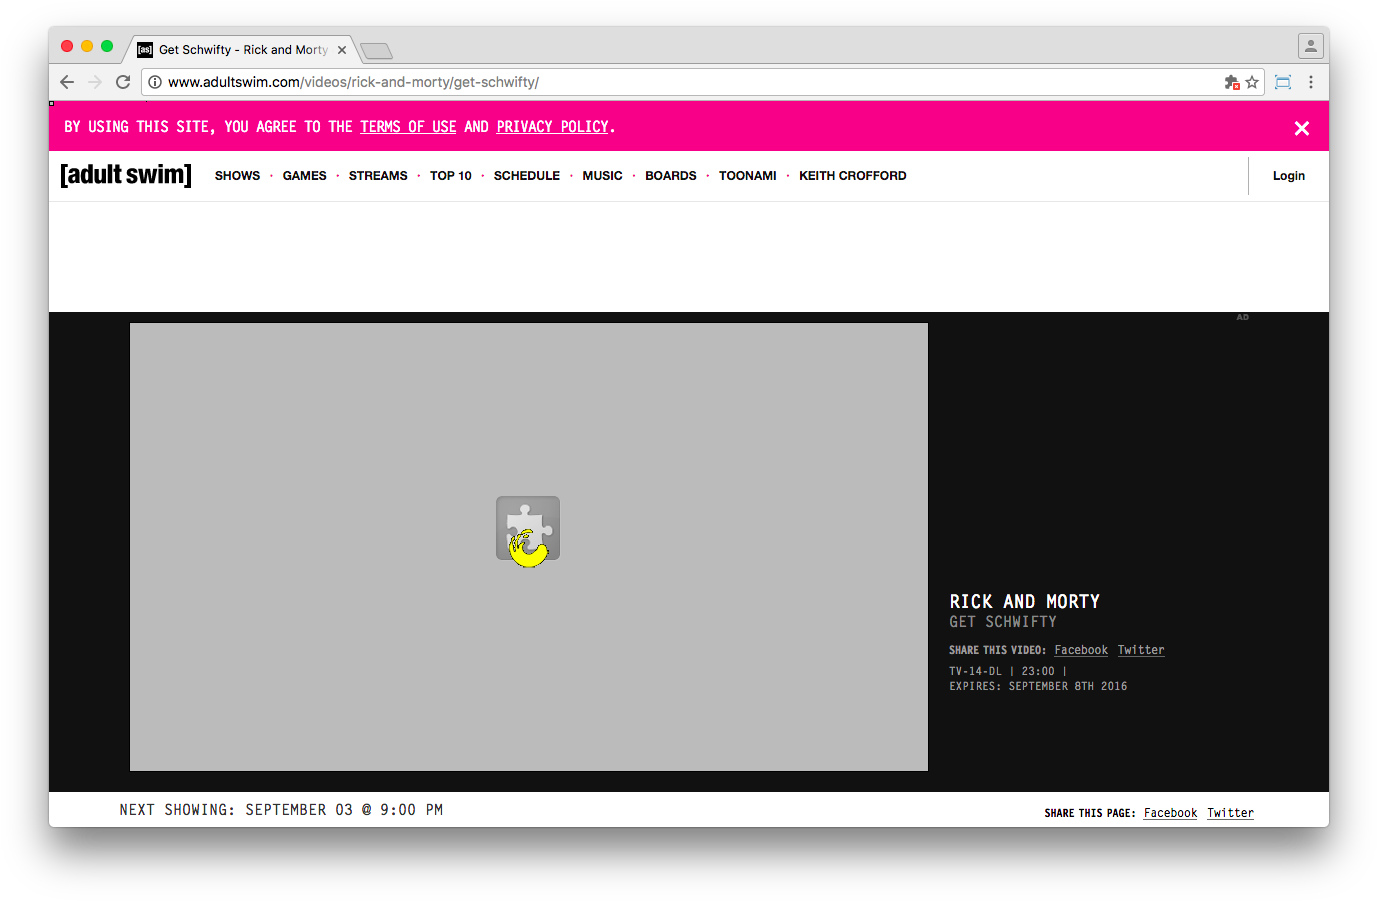Open the Privacy Policy link
Viewport: 1377px width, 901px height.
coord(553,127)
